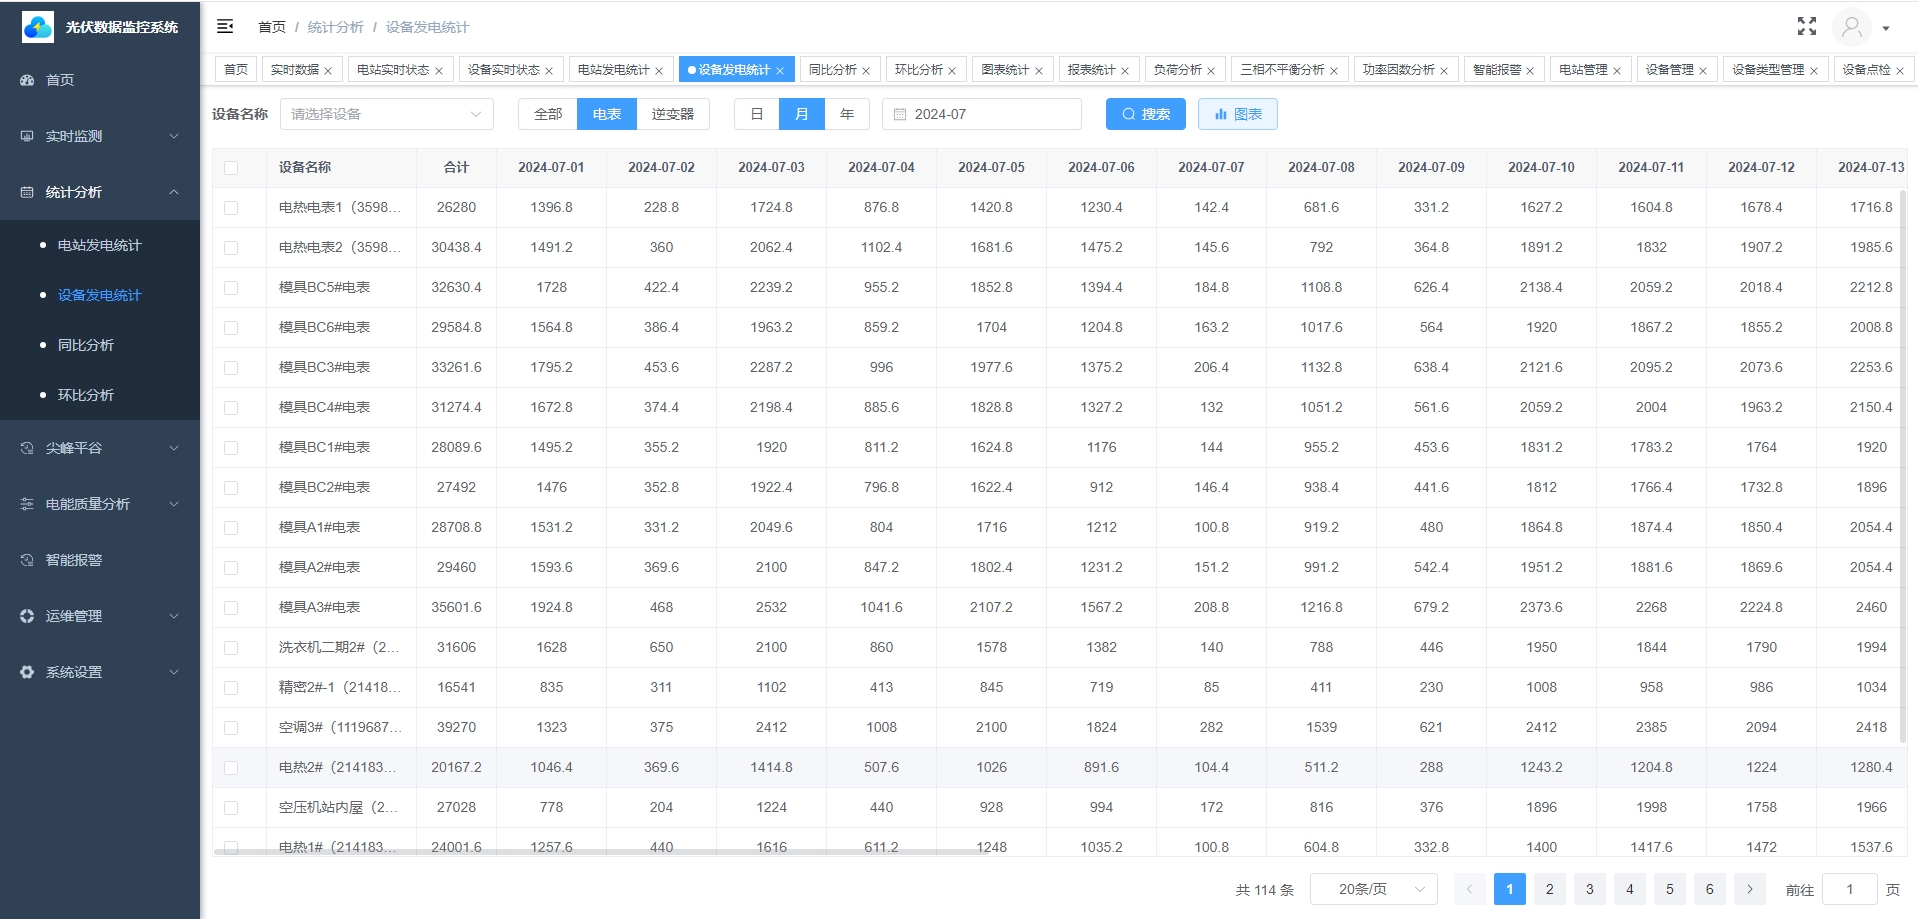Close the 电站实时状态 tab
Viewport: 1918px width, 919px height.
pyautogui.click(x=439, y=71)
